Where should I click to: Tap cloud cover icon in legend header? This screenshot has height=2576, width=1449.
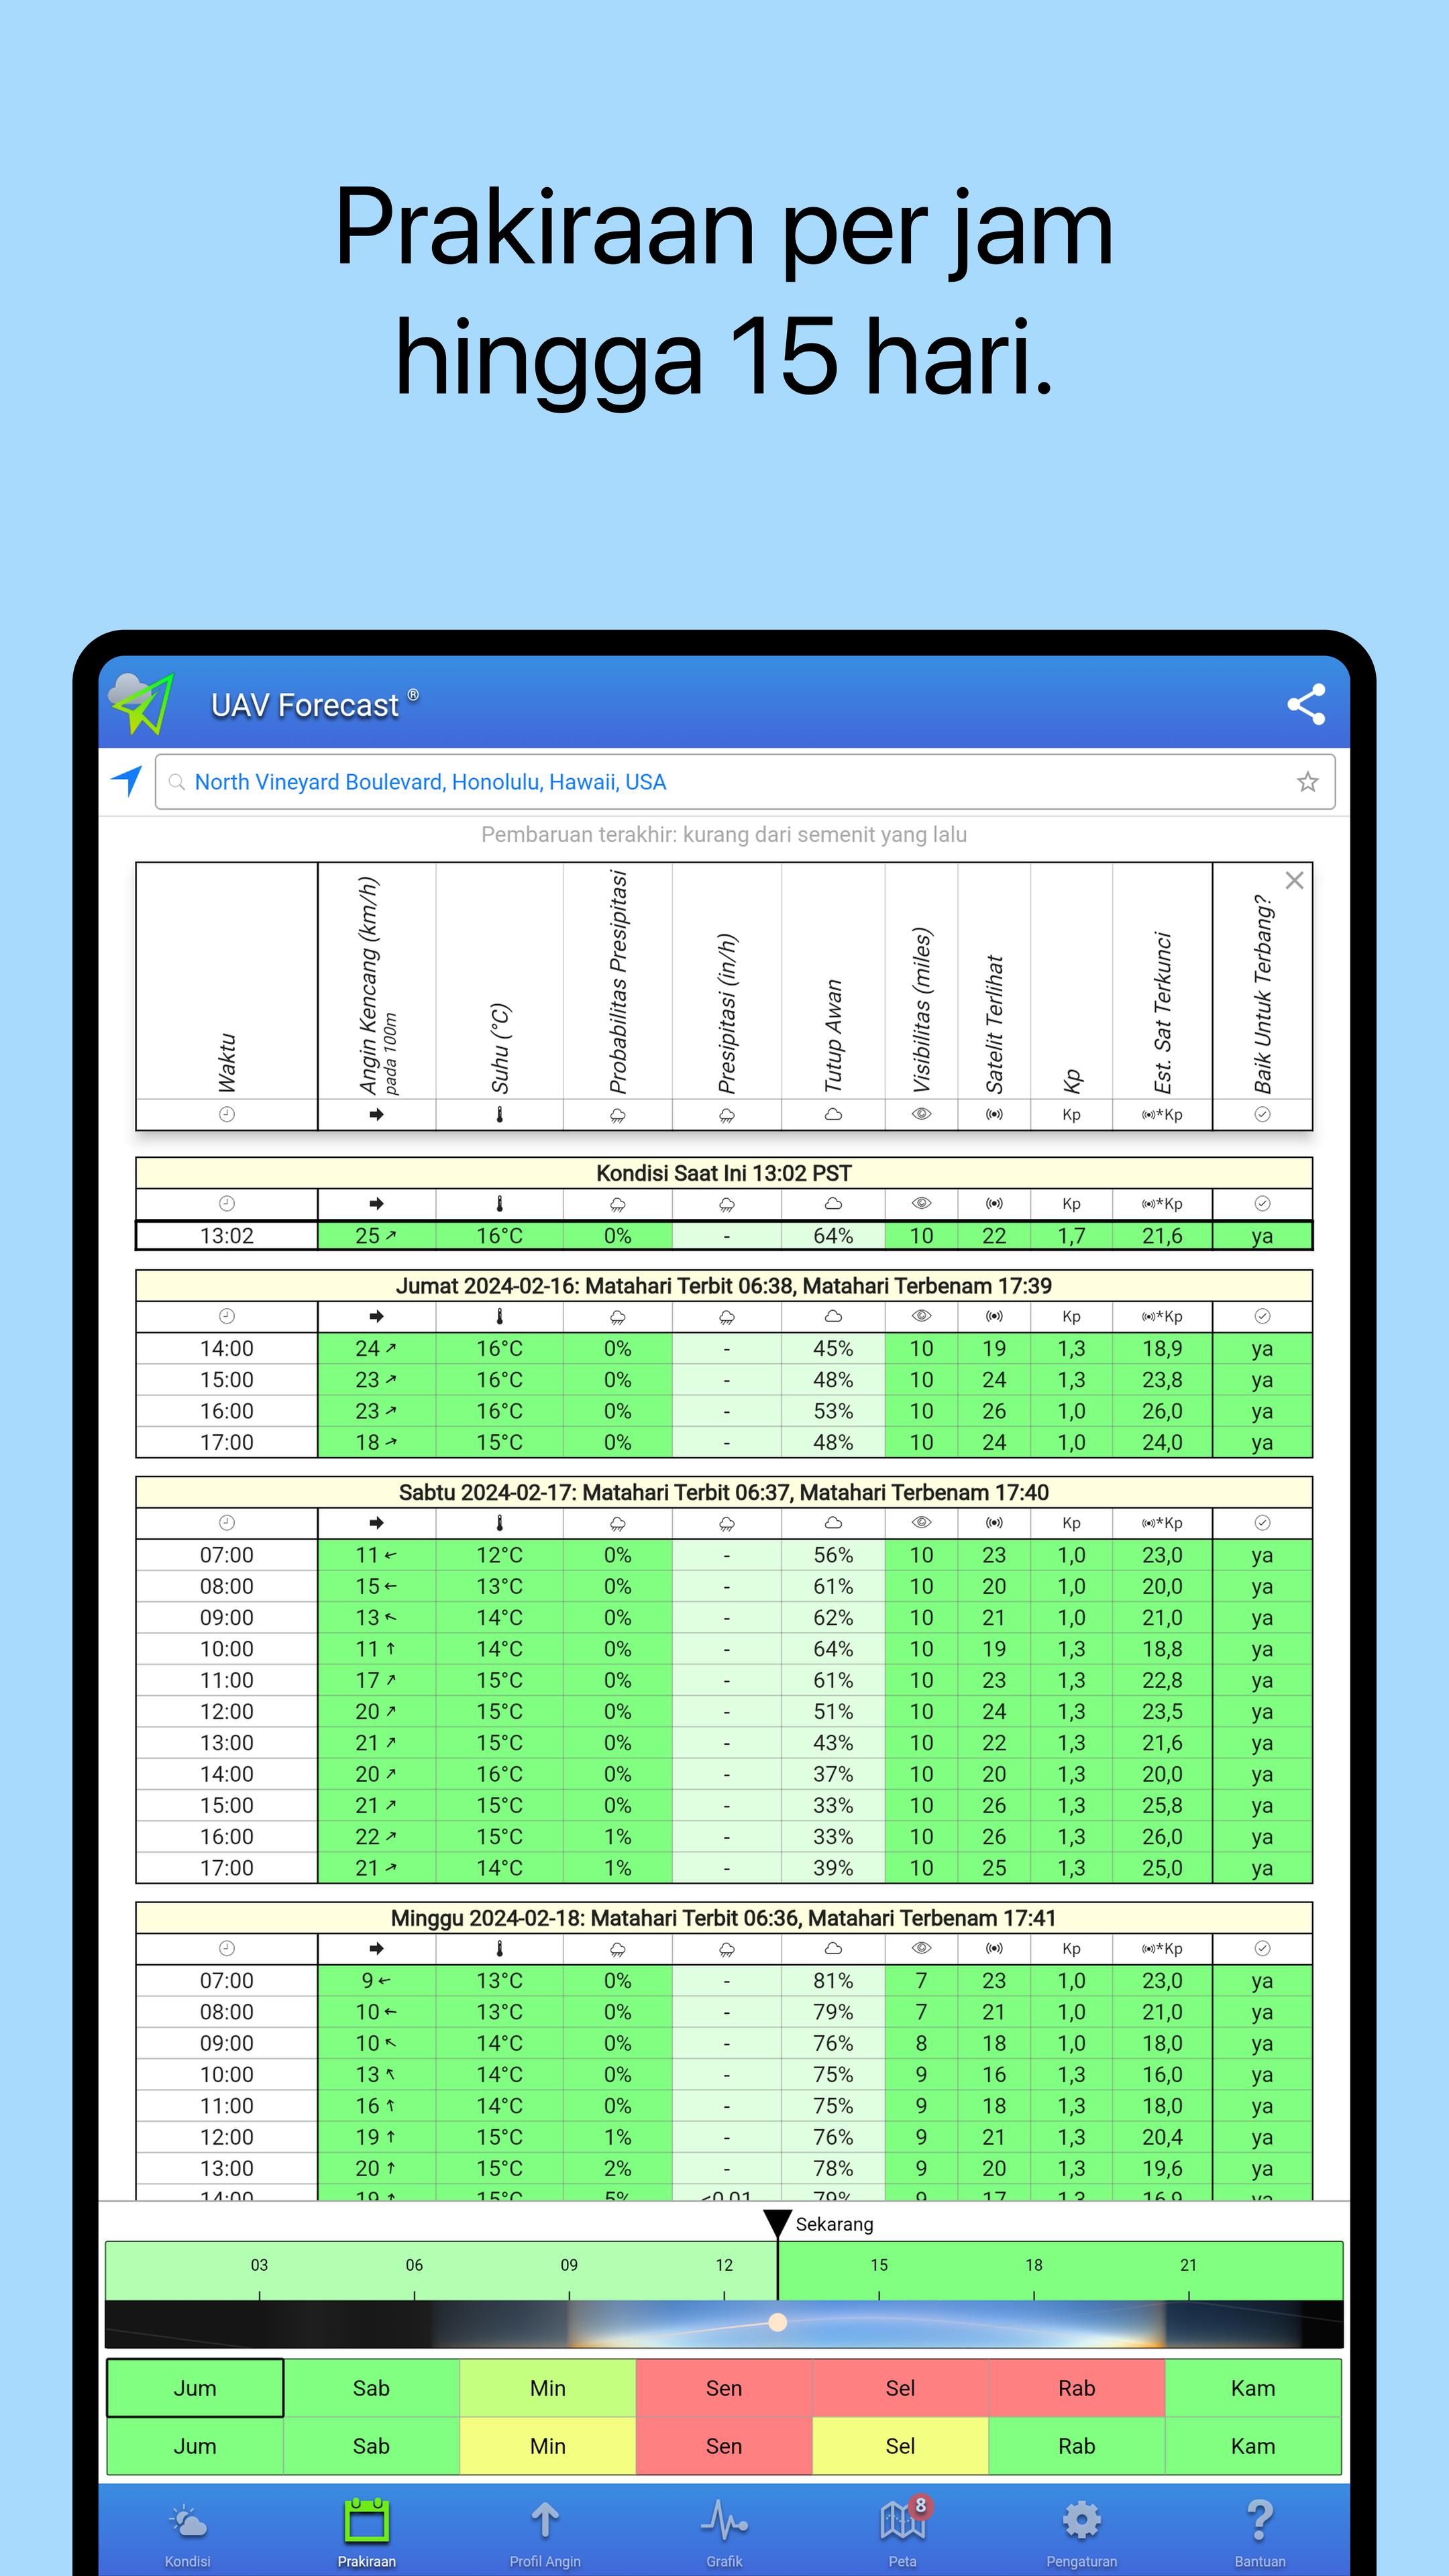(832, 1114)
